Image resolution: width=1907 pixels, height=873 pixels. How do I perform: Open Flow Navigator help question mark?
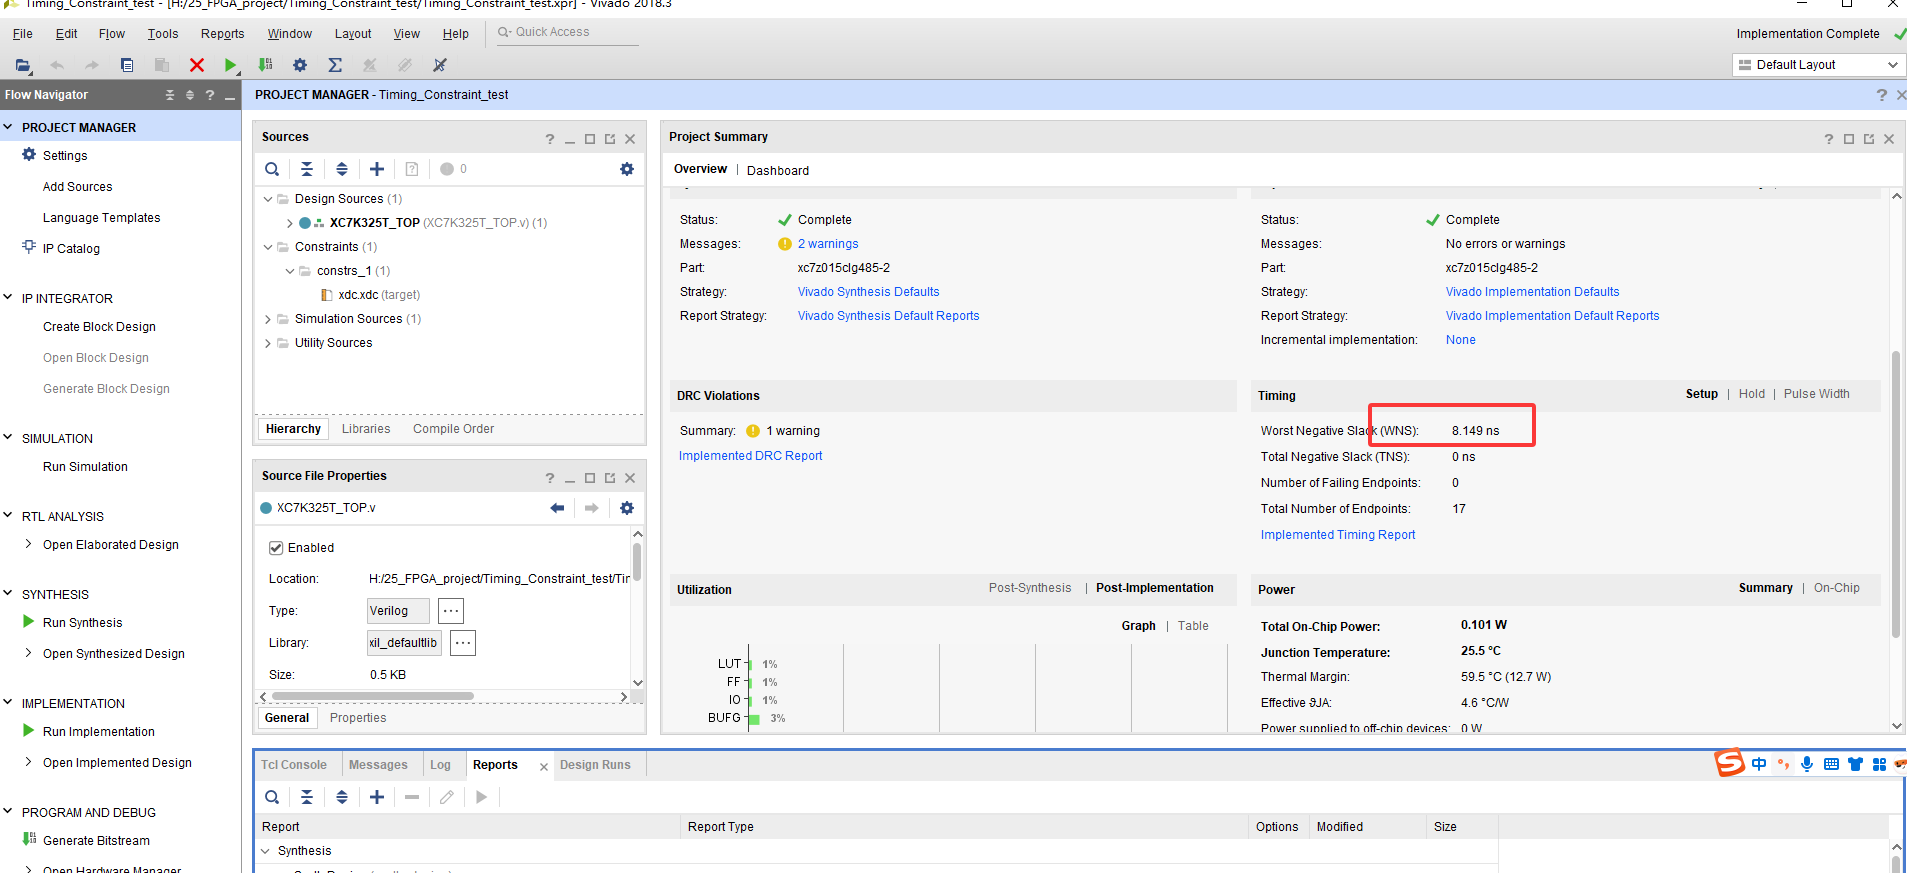(210, 95)
